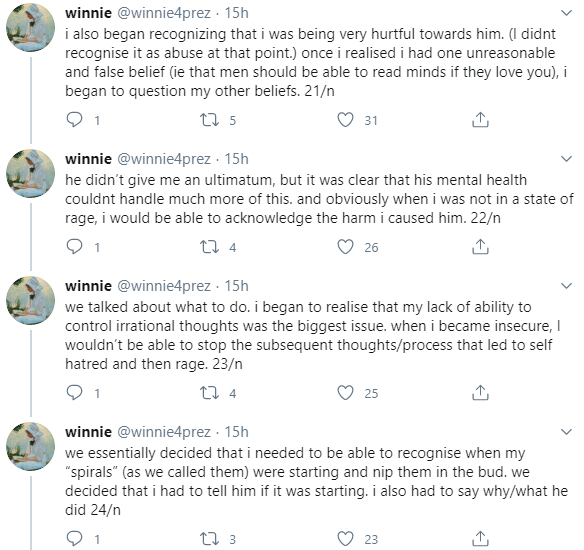Open winnie's profile picture on the 23/n tweet

coord(31,300)
